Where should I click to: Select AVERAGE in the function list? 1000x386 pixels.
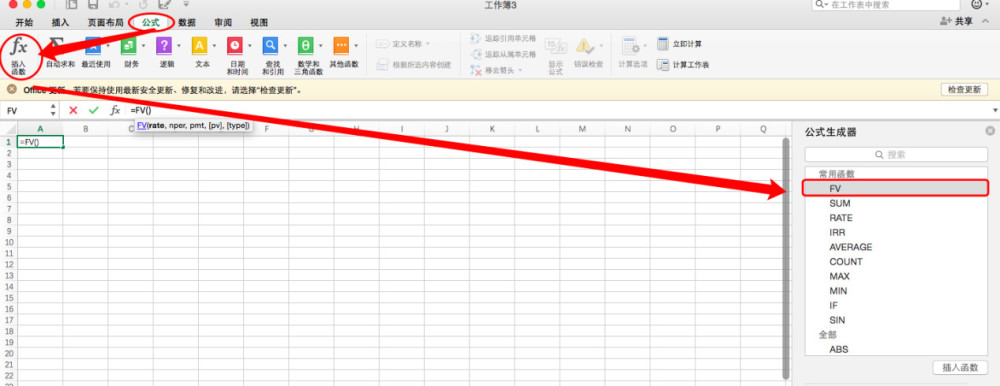[x=895, y=247]
